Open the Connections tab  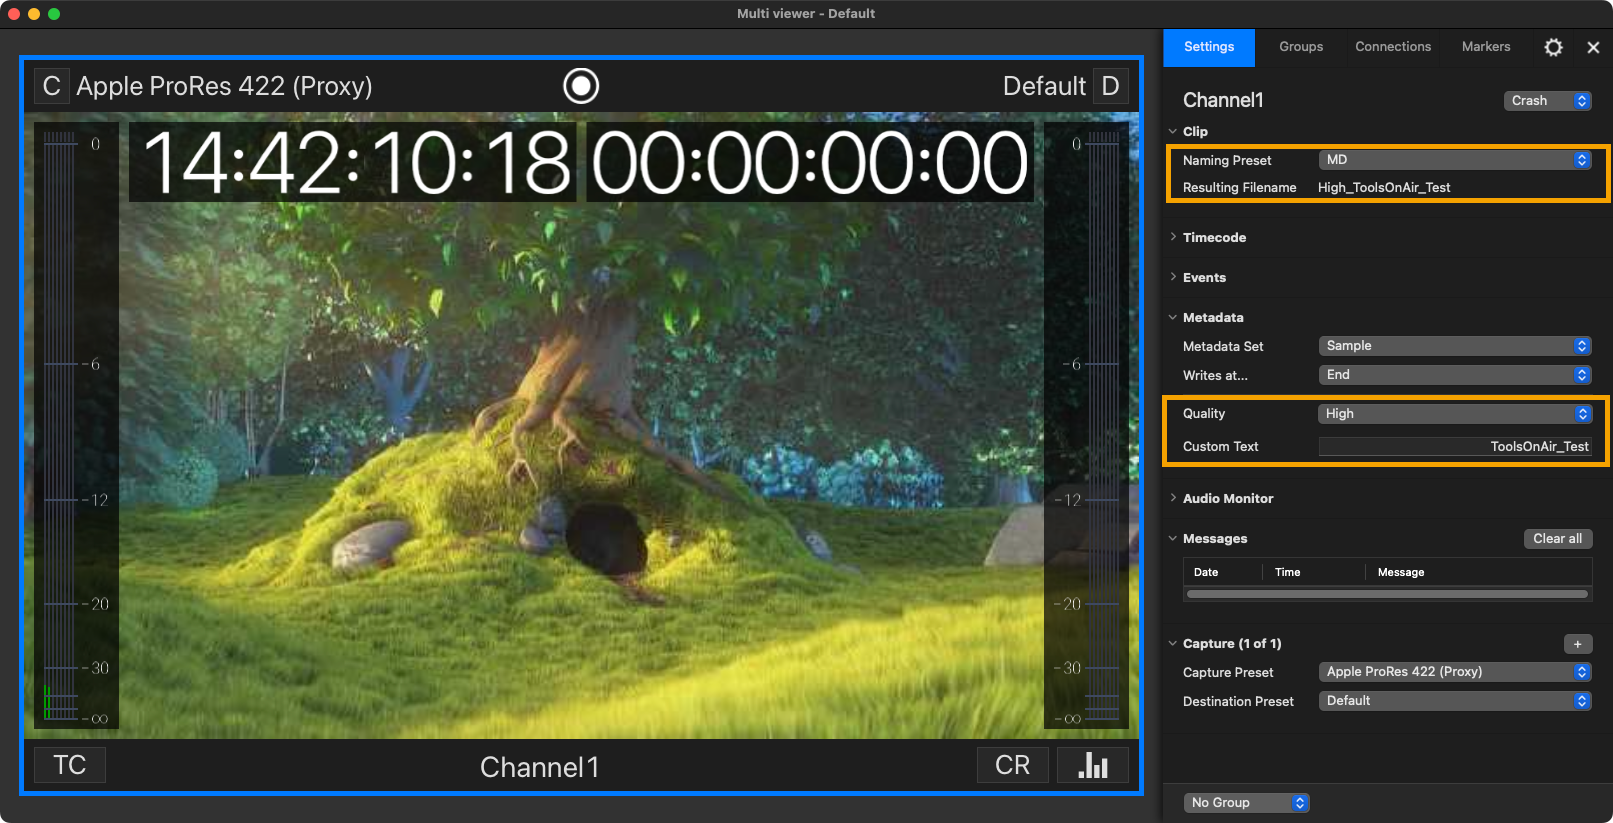pyautogui.click(x=1393, y=47)
